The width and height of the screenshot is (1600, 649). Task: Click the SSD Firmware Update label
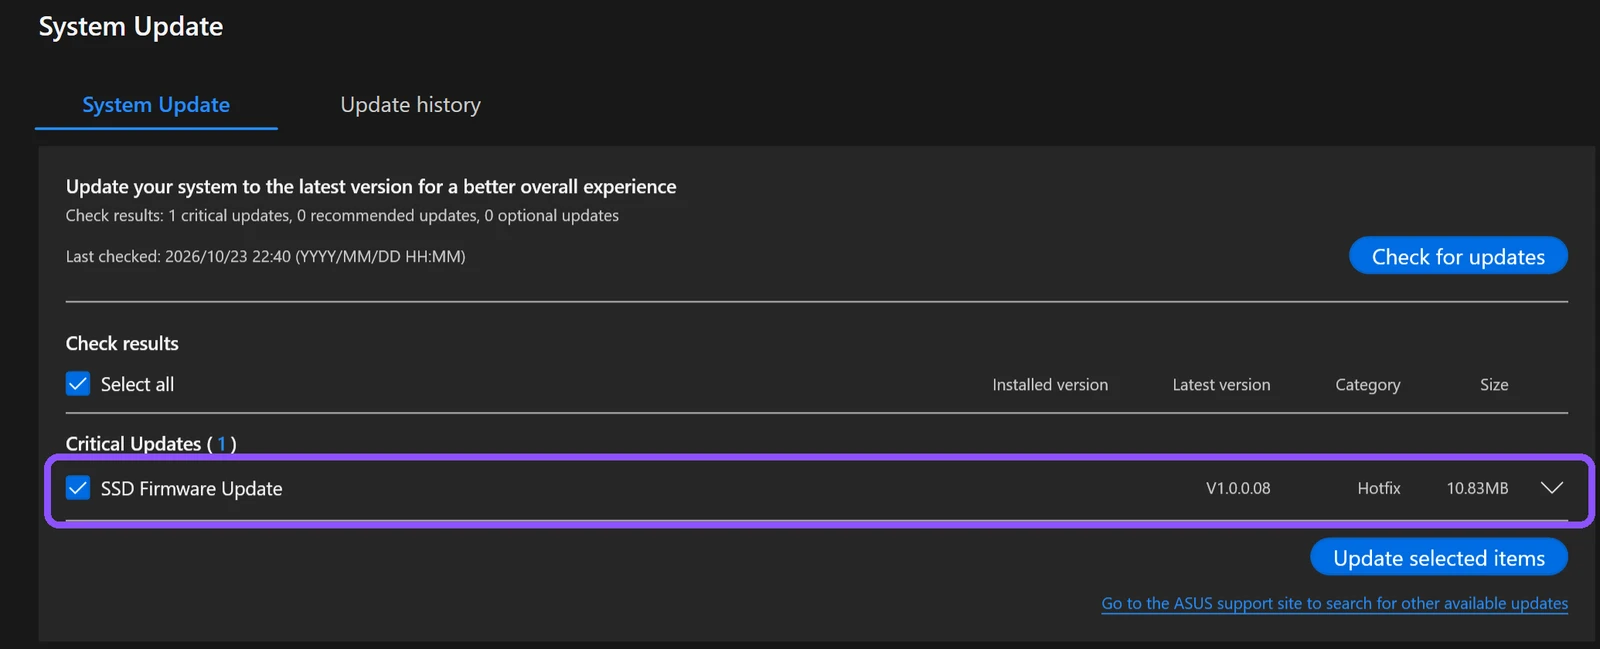(x=191, y=489)
